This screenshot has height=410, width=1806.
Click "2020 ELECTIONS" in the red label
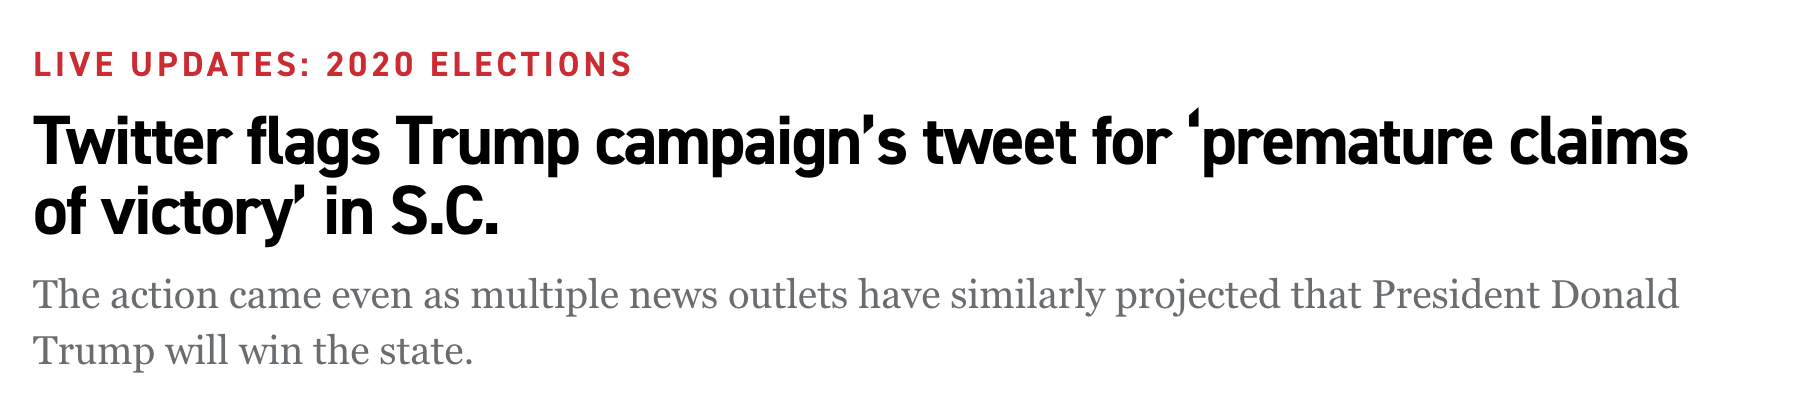(478, 65)
